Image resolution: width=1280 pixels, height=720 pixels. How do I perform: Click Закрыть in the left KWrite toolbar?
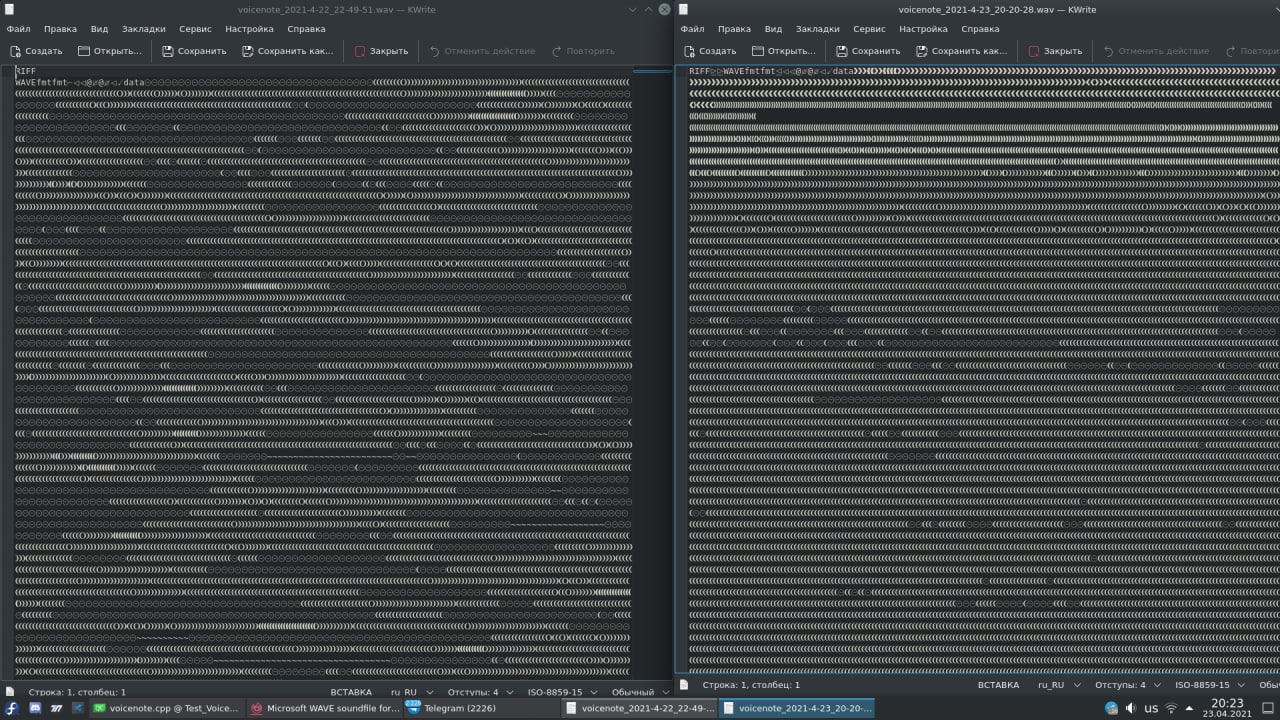(381, 51)
